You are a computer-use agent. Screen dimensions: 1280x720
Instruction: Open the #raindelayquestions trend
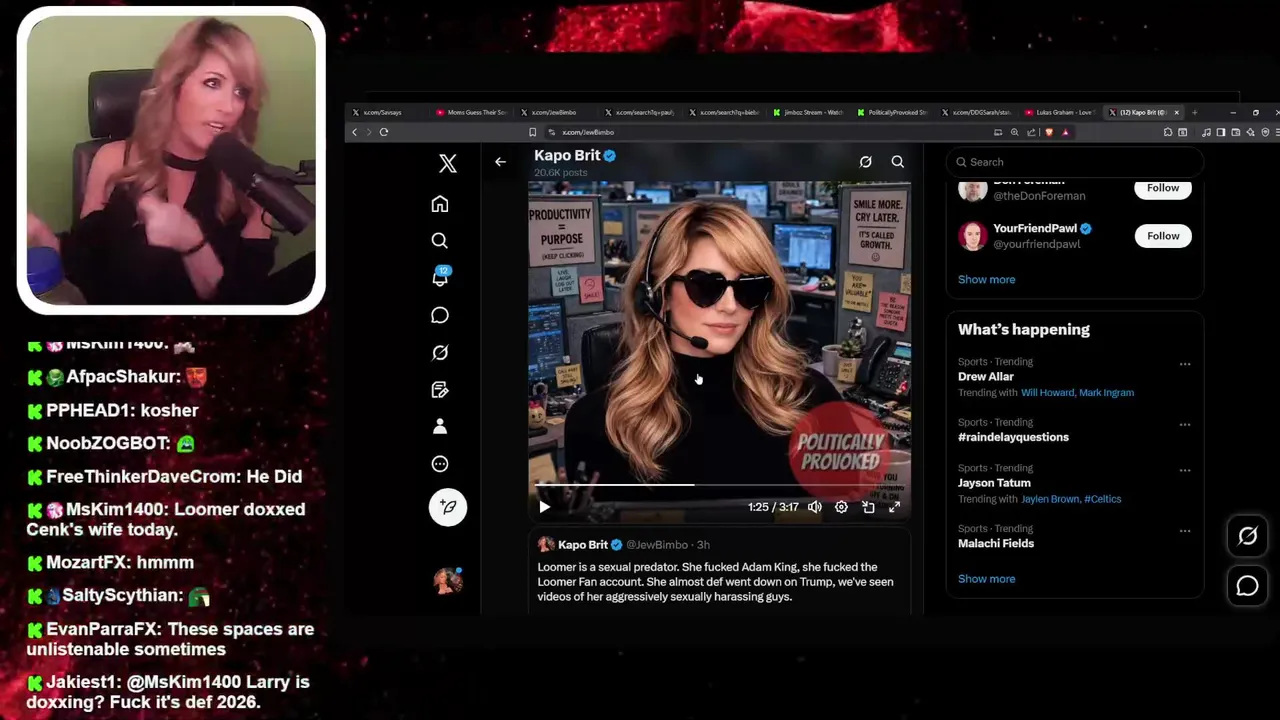1013,437
